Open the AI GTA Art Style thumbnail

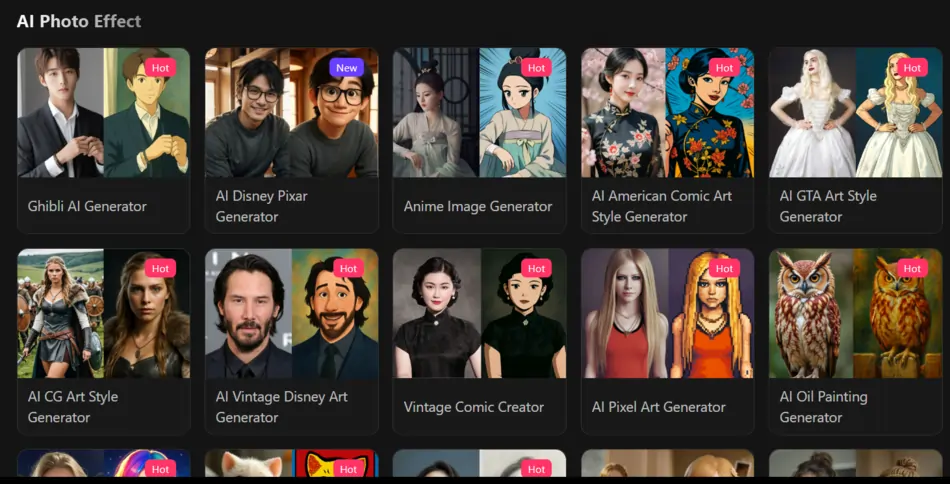click(855, 113)
